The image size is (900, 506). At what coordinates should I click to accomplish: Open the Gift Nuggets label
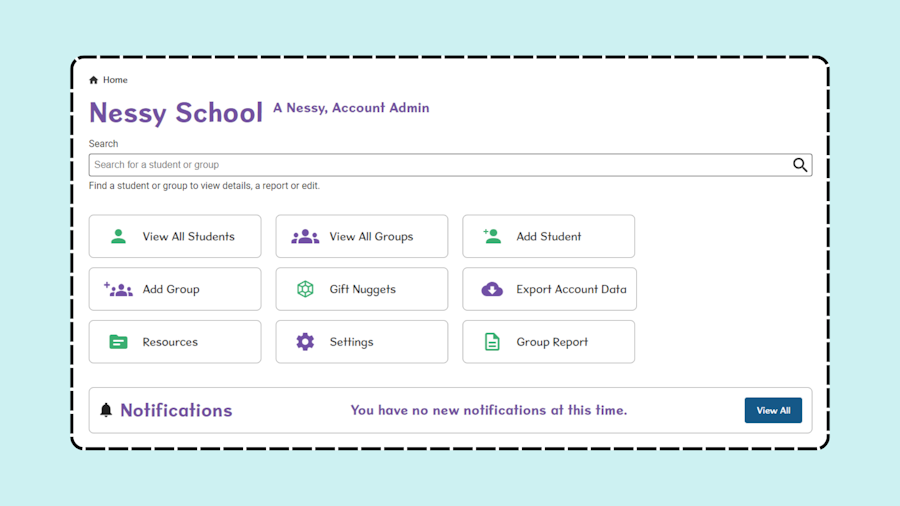pos(363,289)
